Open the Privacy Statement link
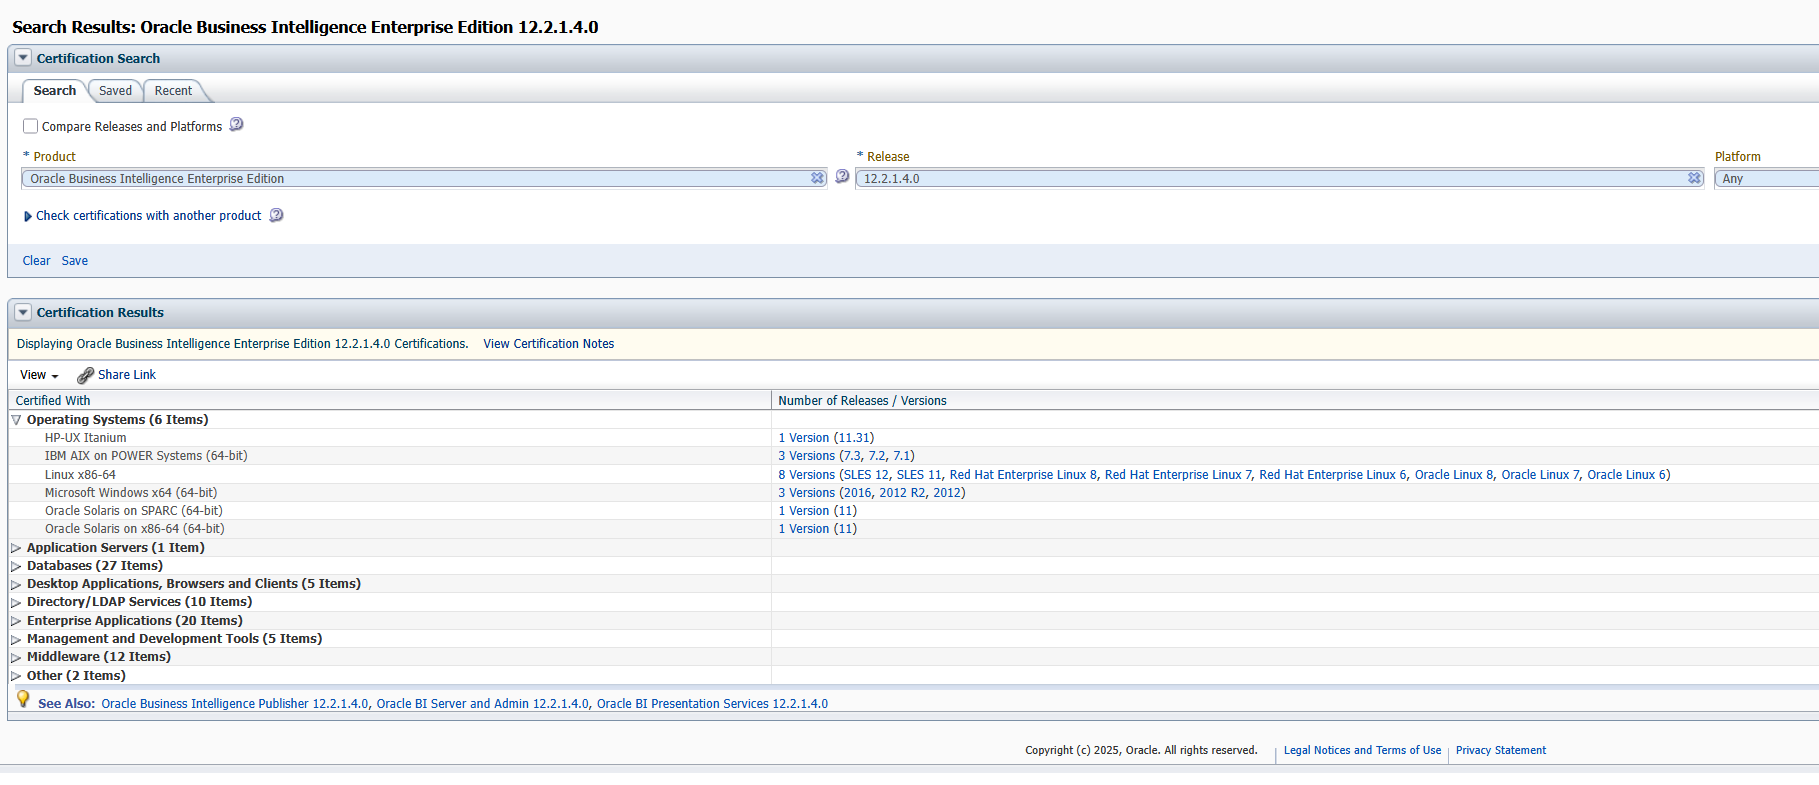The width and height of the screenshot is (1819, 785). point(1500,750)
